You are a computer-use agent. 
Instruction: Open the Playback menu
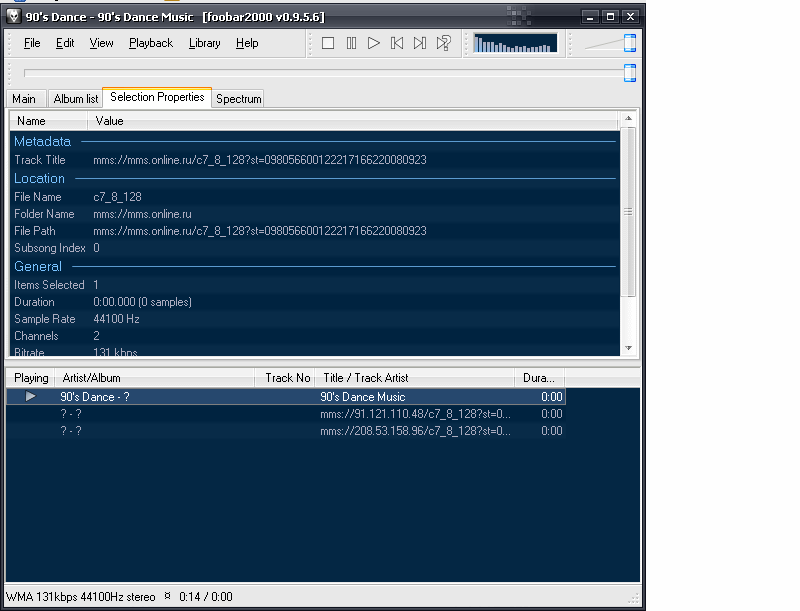tap(151, 43)
